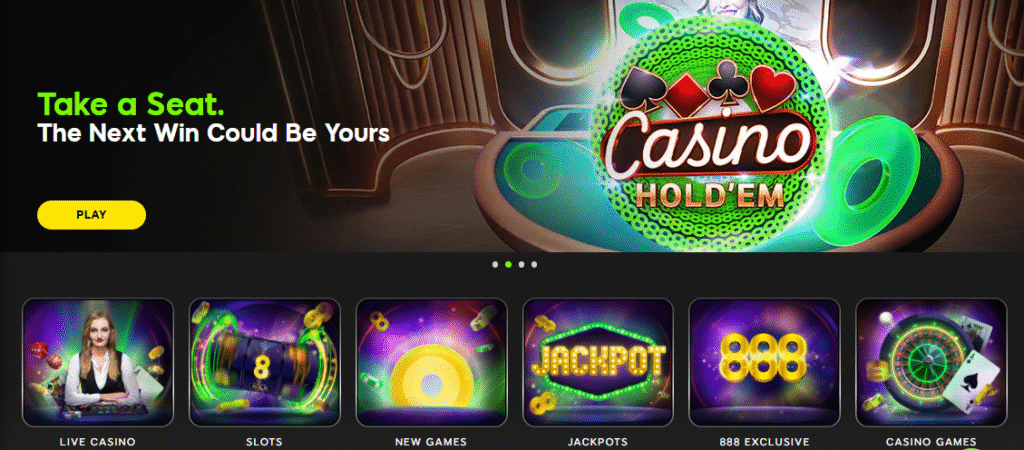Screen dimensions: 1024x450
Task: Jump to the last carousel slide dot
Action: [534, 265]
